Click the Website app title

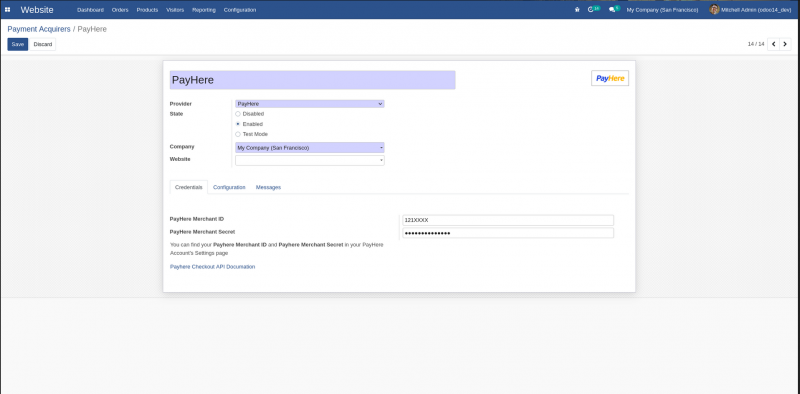point(37,10)
